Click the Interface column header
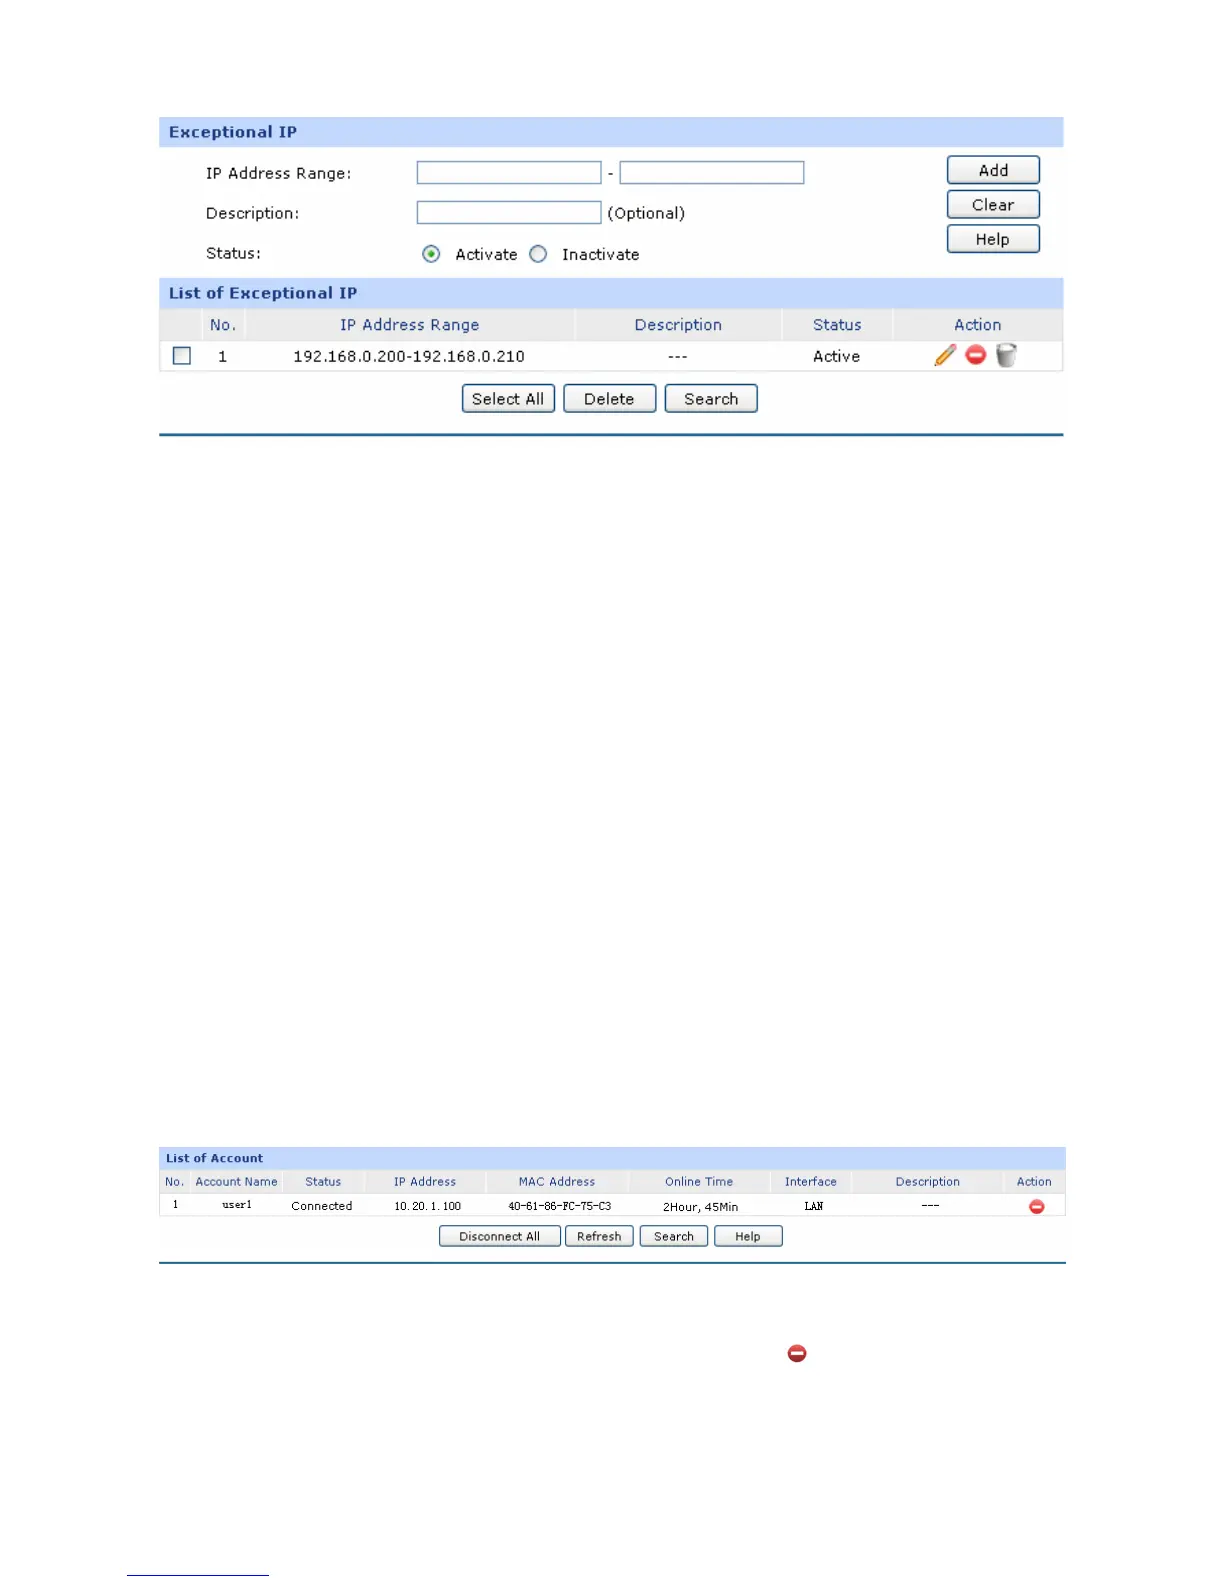The image size is (1224, 1584). pyautogui.click(x=811, y=1182)
